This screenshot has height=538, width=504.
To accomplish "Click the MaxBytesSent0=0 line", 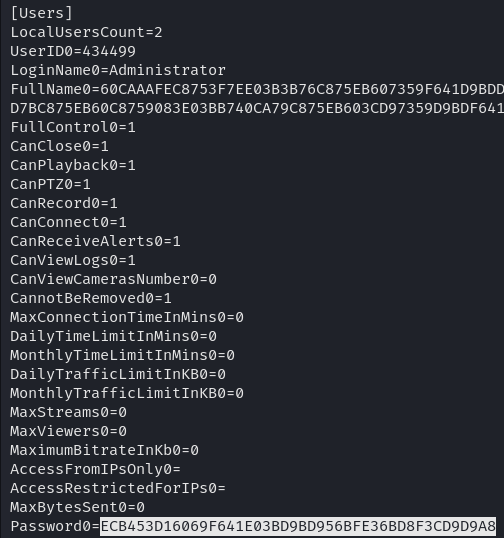I will point(77,507).
